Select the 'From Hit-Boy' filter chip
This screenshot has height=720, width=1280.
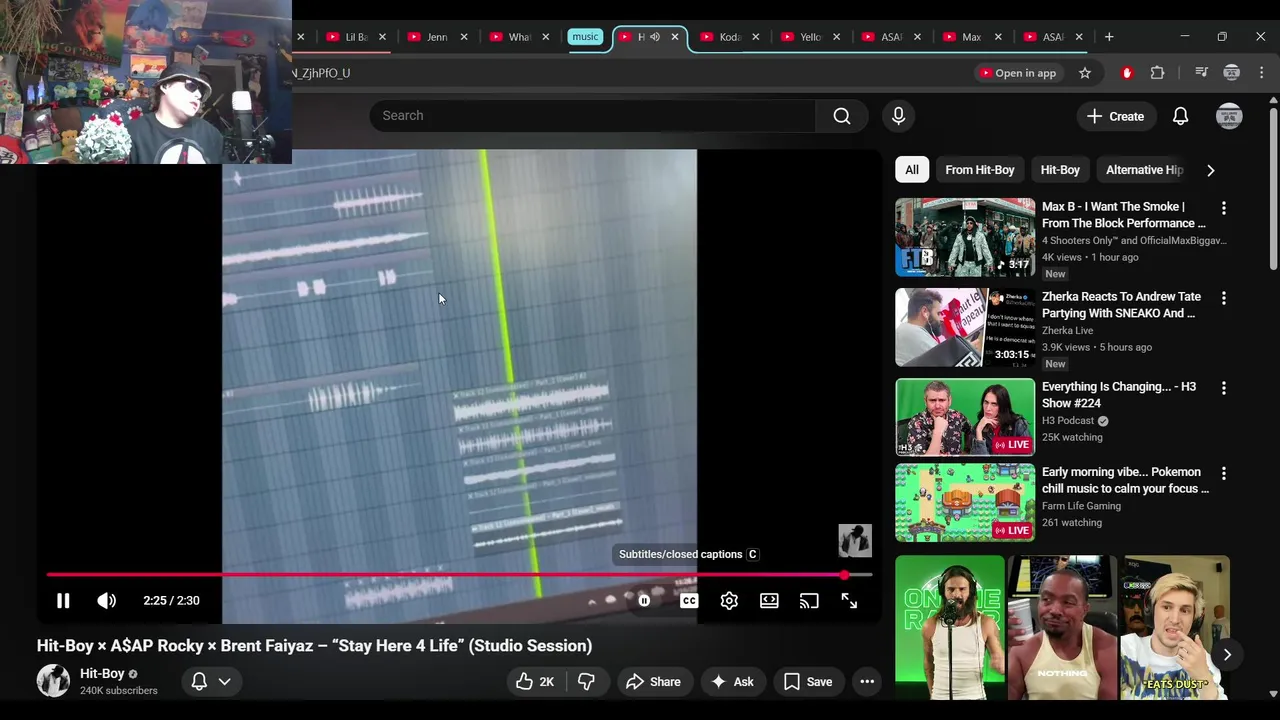pyautogui.click(x=980, y=170)
